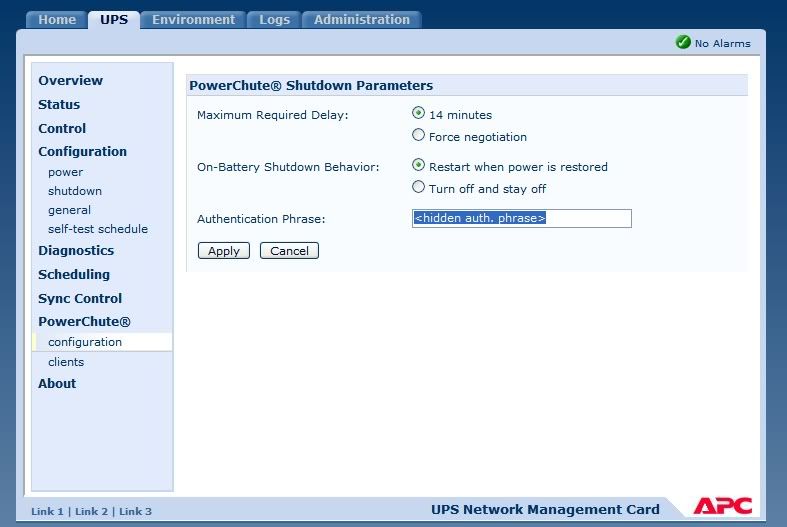
Task: Open self-test schedule settings
Action: 98,229
